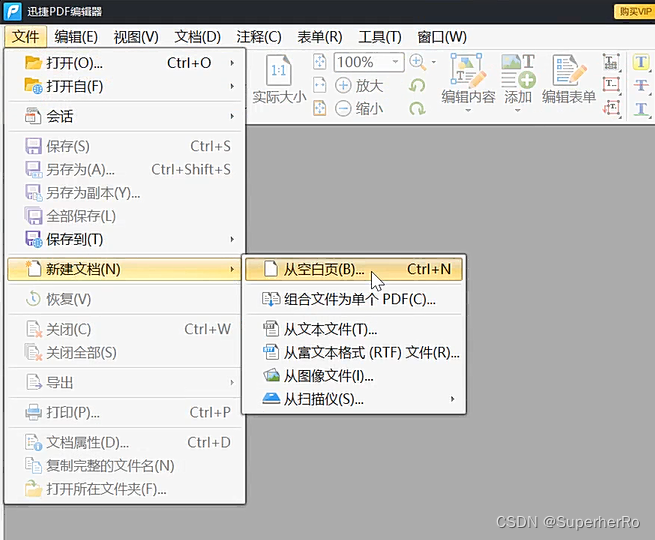Choose 组合文件为单个 PDF(C)...
This screenshot has height=540, width=655.
pos(353,299)
